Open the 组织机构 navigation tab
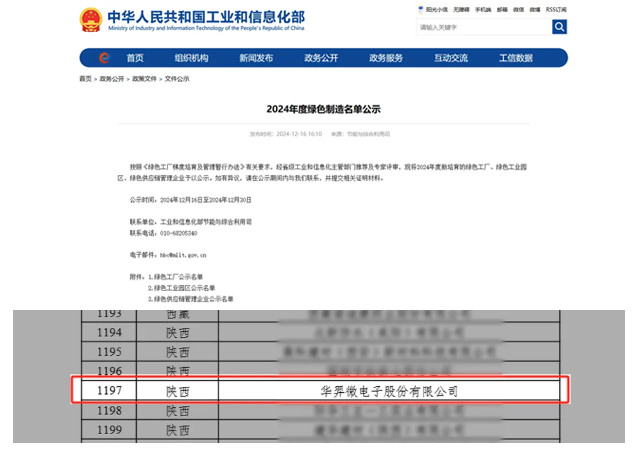 [x=192, y=58]
